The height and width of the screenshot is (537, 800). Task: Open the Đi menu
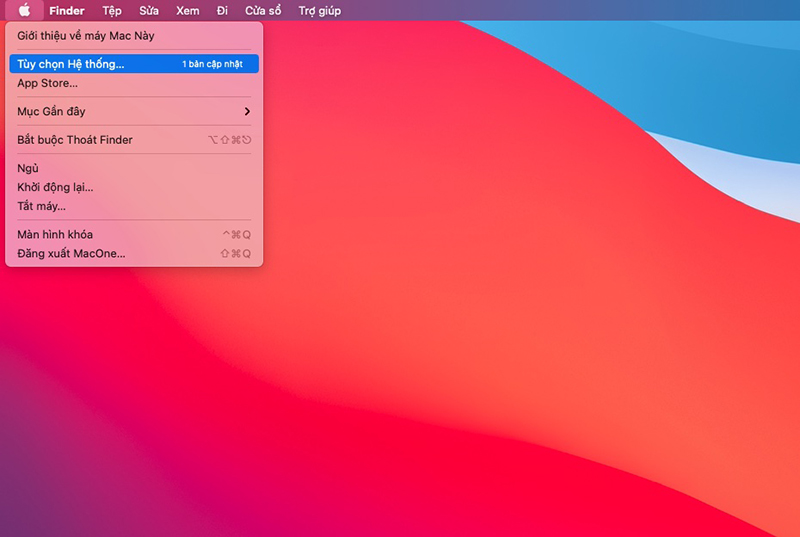222,11
